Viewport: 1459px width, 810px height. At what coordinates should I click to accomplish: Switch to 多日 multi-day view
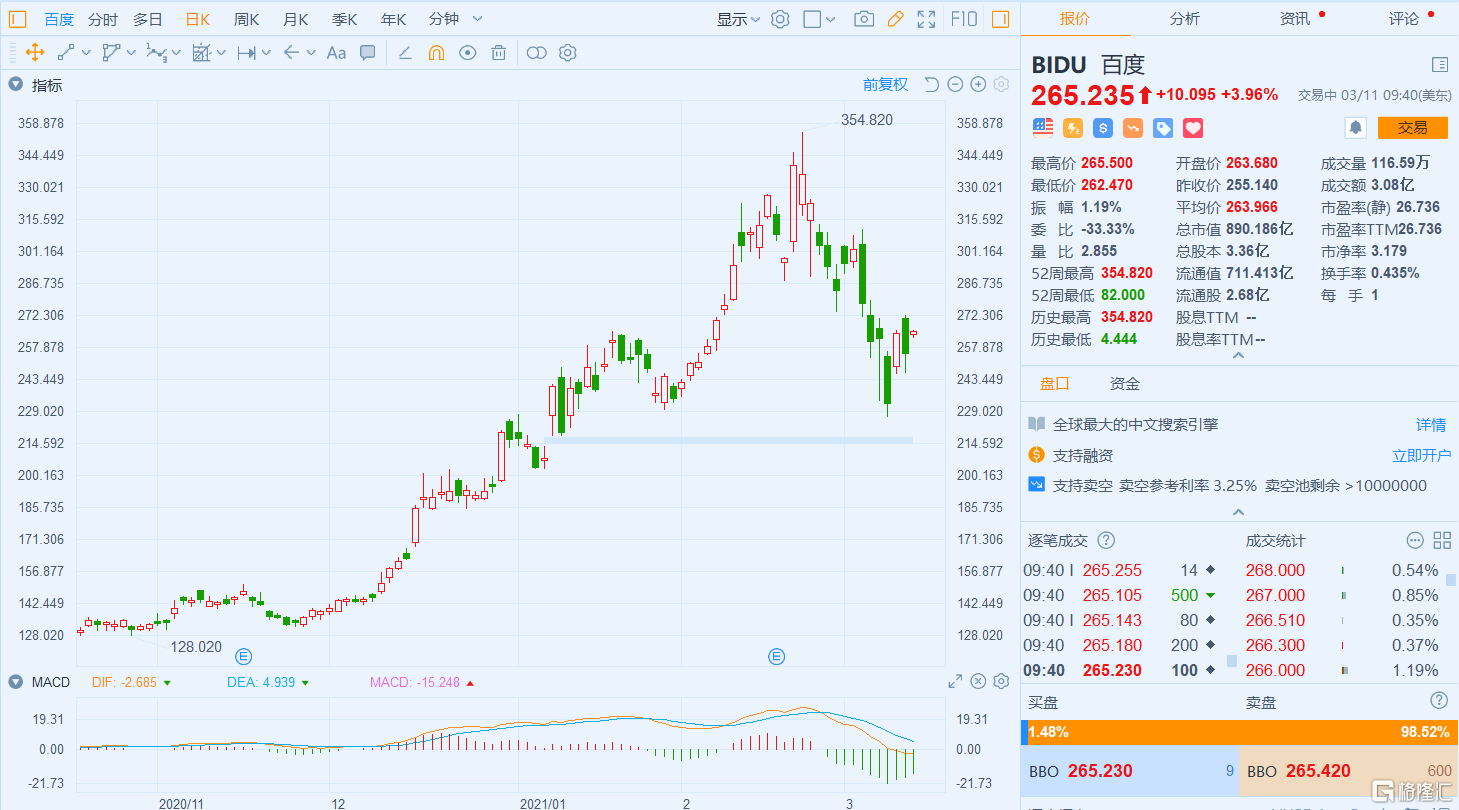(x=148, y=19)
